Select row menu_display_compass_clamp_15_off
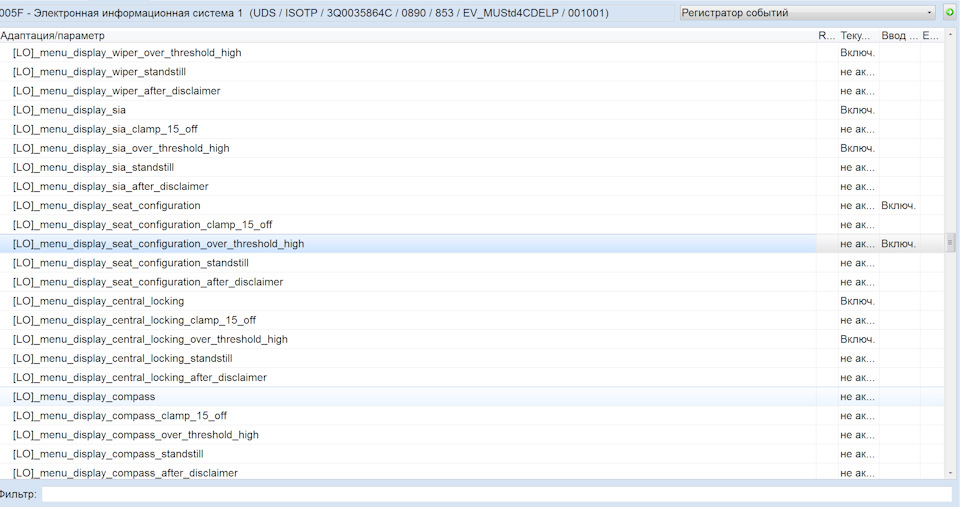 tap(471, 416)
